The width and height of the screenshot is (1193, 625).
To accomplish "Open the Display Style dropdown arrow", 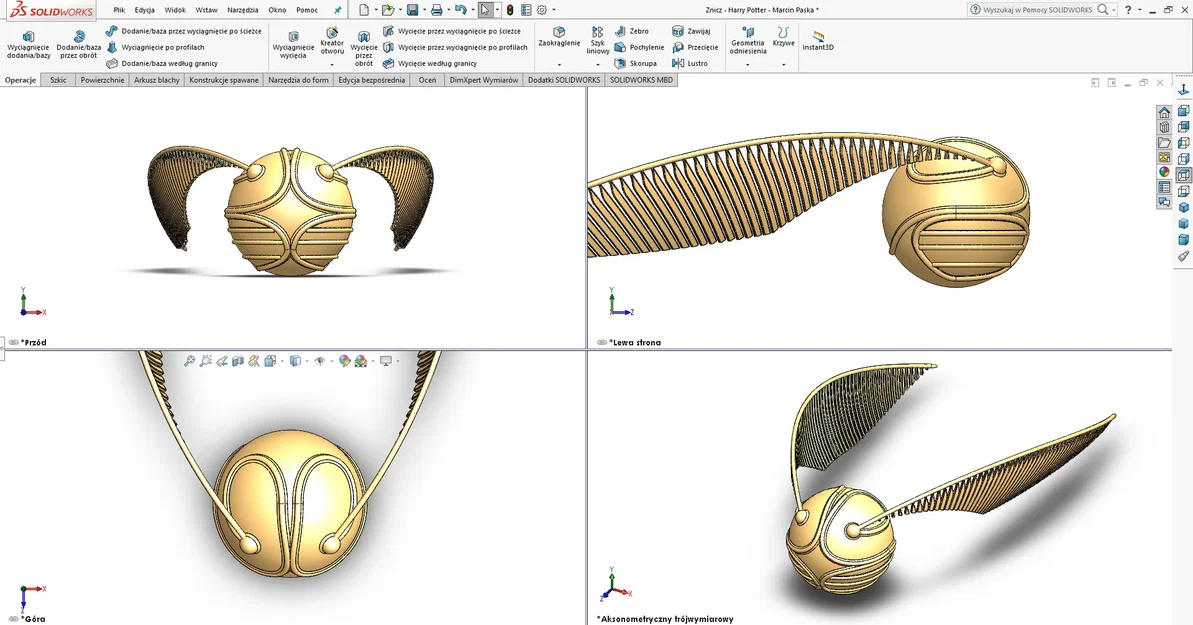I will [x=306, y=363].
